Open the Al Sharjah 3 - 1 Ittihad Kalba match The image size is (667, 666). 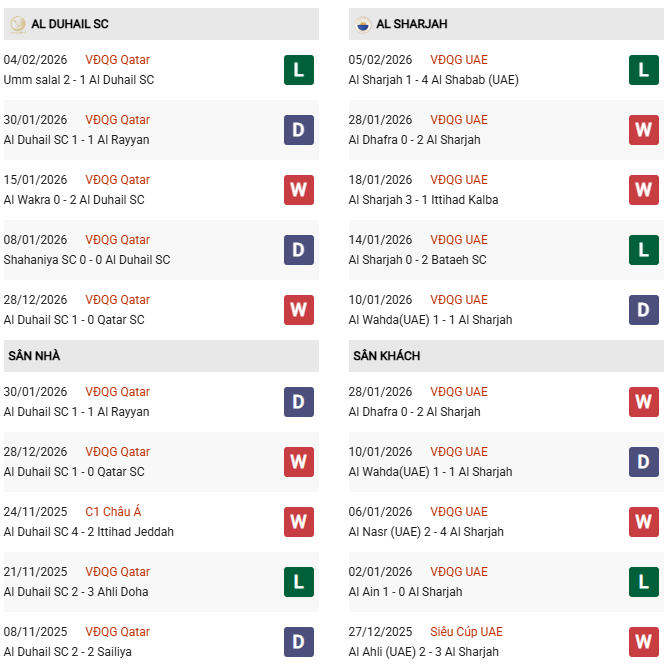(423, 200)
